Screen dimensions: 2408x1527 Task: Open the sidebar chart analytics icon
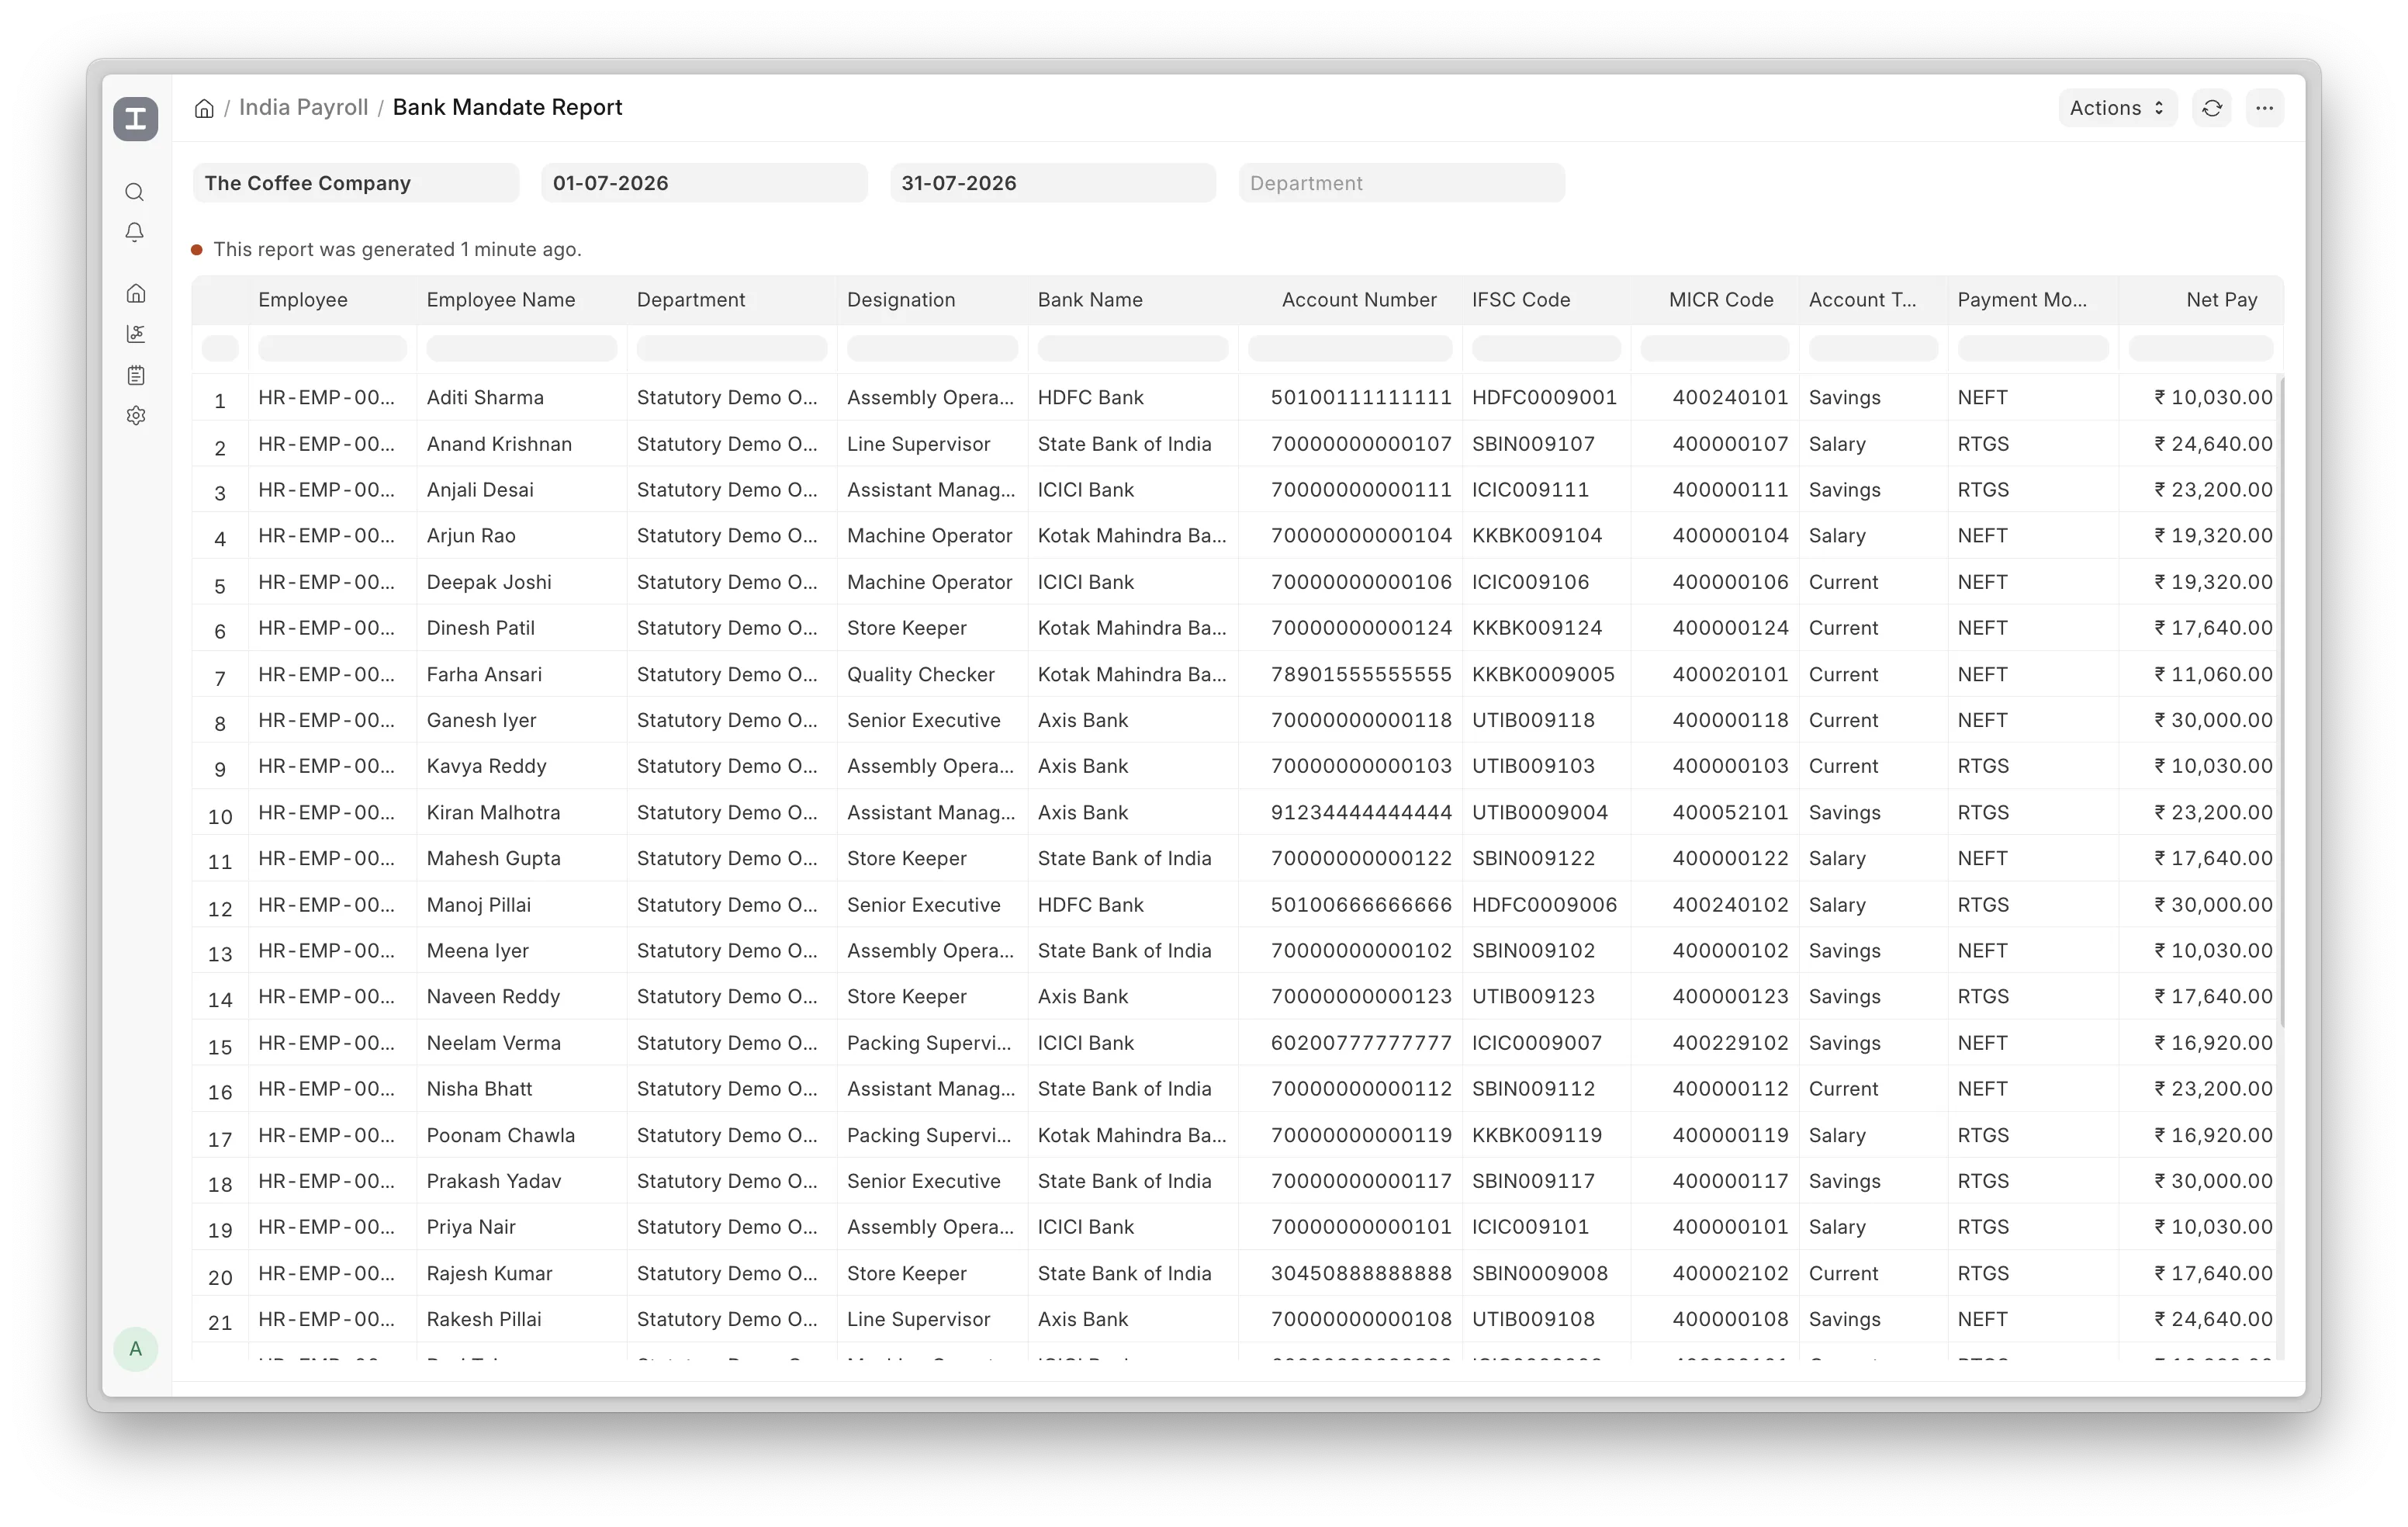tap(135, 334)
